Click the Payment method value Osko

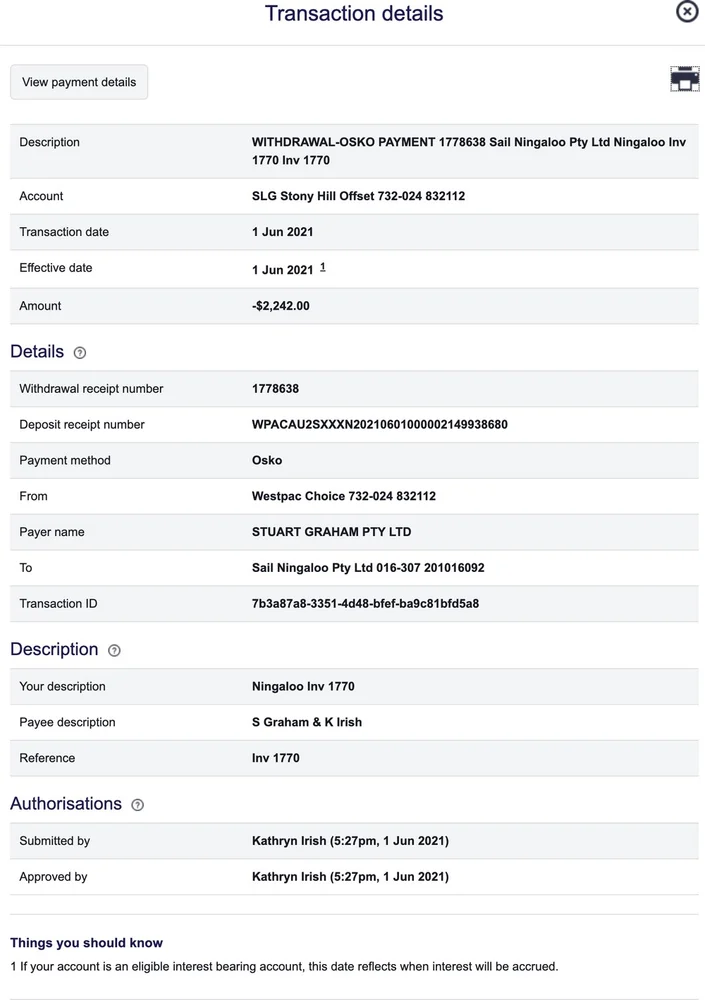click(x=267, y=461)
